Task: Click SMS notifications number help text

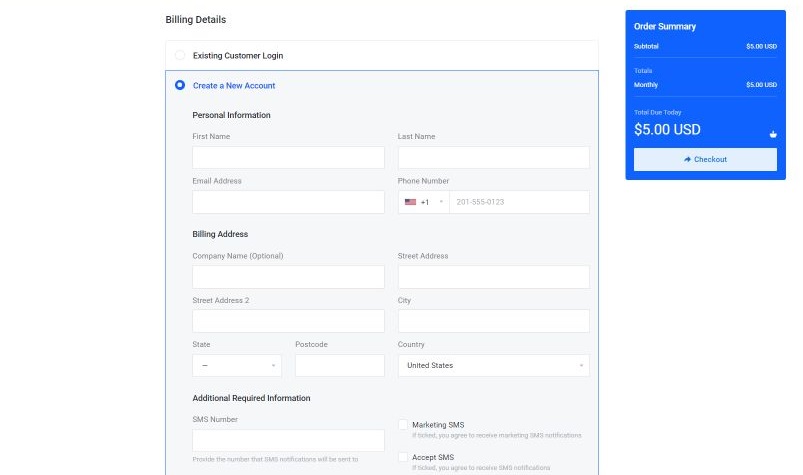Action: 276,459
